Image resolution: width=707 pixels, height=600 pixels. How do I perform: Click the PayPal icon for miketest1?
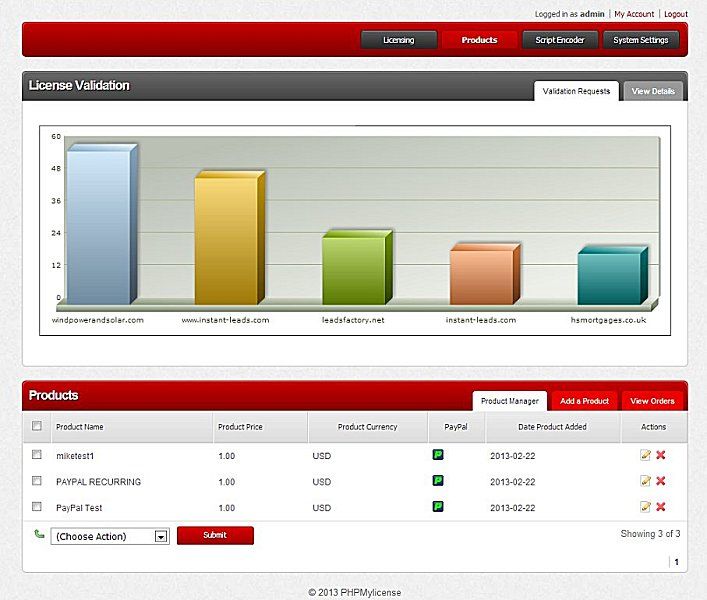(438, 454)
